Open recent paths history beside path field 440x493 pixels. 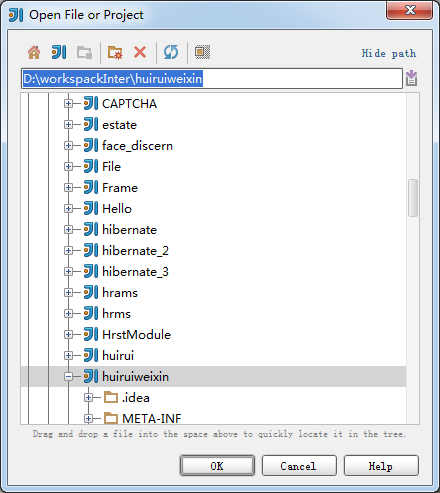coord(411,78)
